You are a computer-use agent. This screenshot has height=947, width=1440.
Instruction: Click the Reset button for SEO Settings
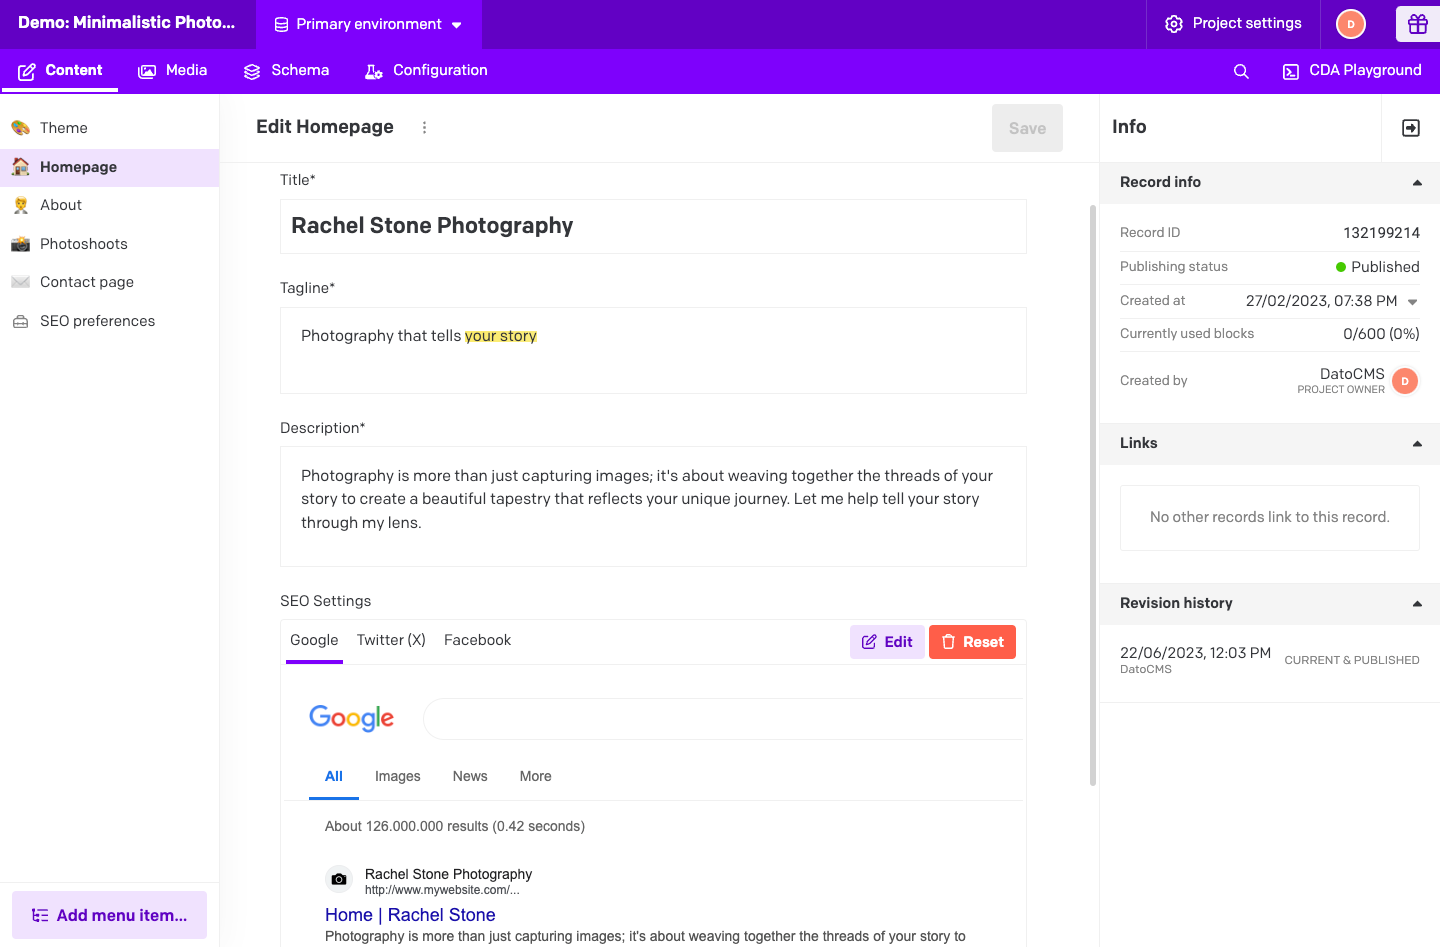pyautogui.click(x=972, y=641)
